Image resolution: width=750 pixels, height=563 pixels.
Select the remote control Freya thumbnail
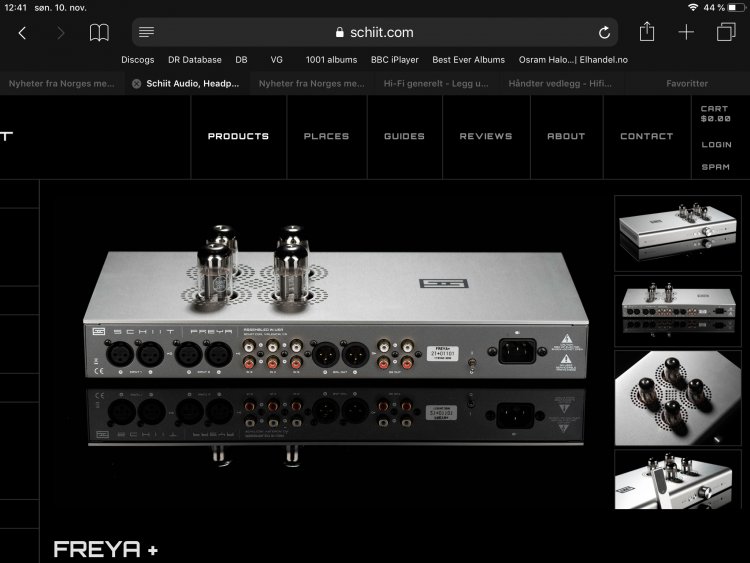click(x=678, y=479)
